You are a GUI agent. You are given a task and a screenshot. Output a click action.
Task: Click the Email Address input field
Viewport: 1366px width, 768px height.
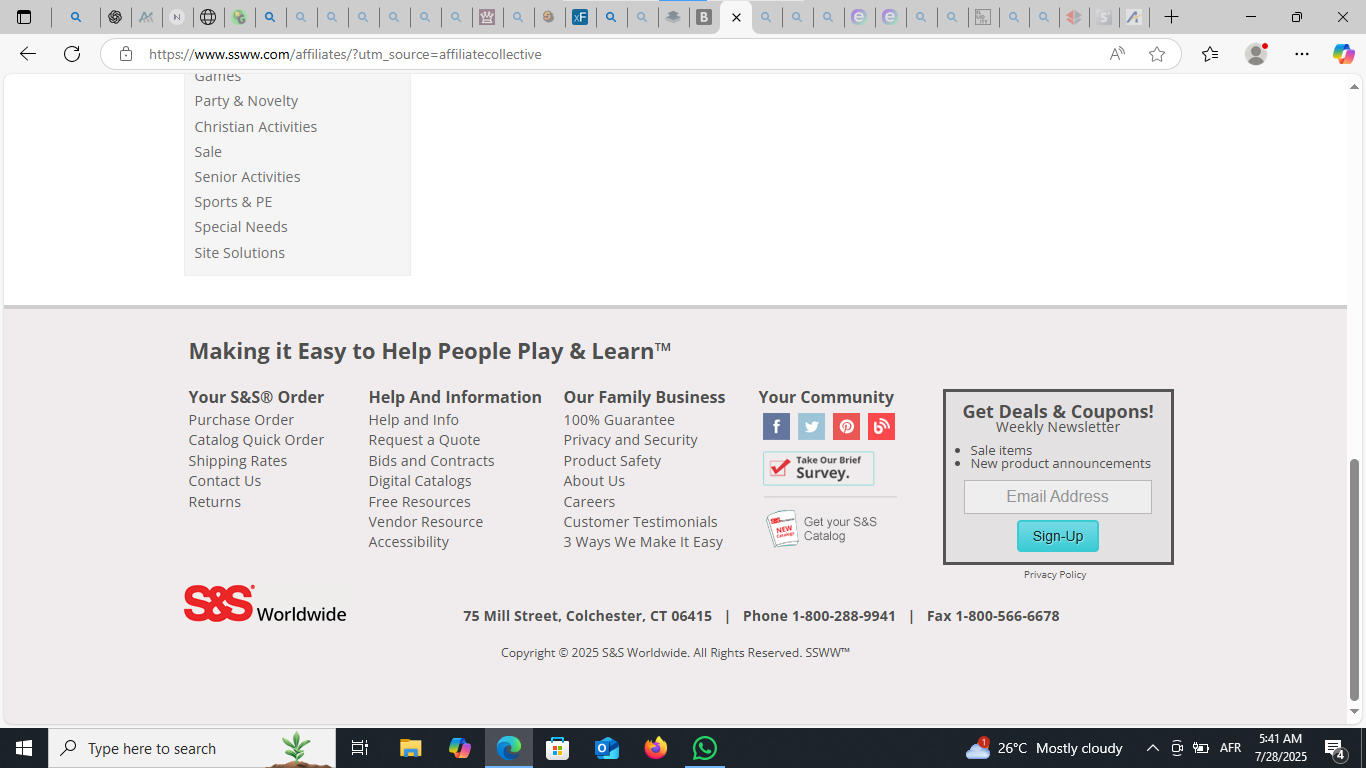[x=1057, y=497]
